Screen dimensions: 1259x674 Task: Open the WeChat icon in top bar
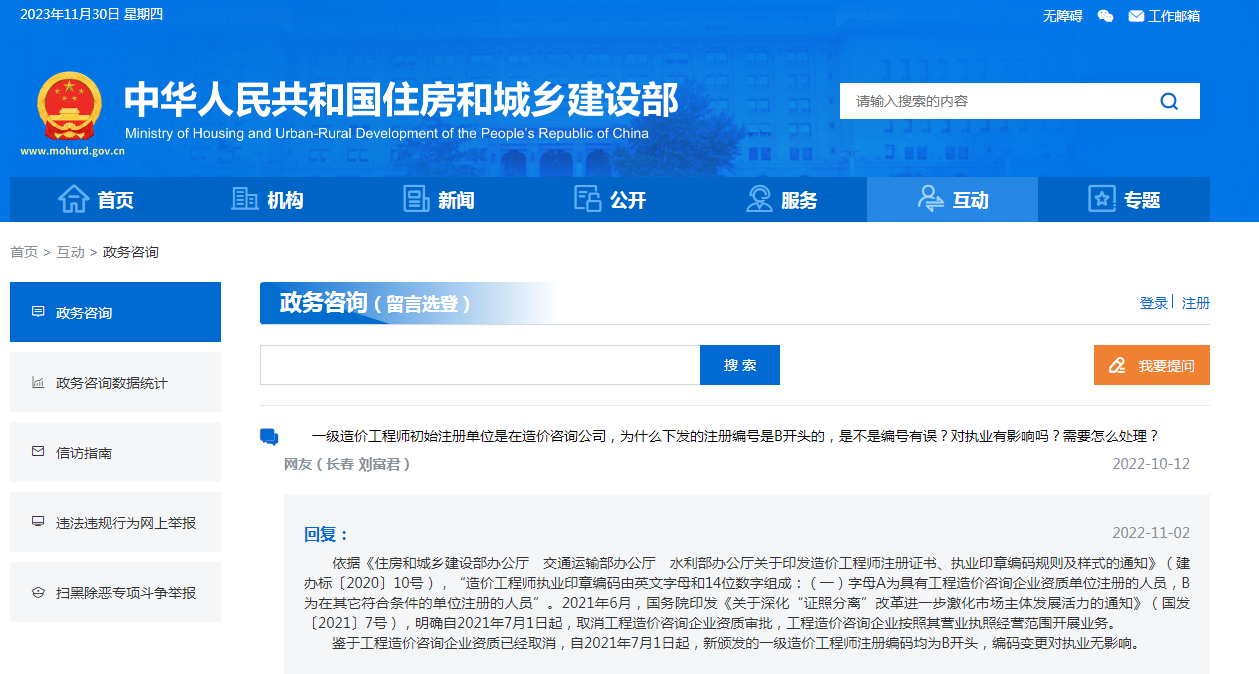1105,16
